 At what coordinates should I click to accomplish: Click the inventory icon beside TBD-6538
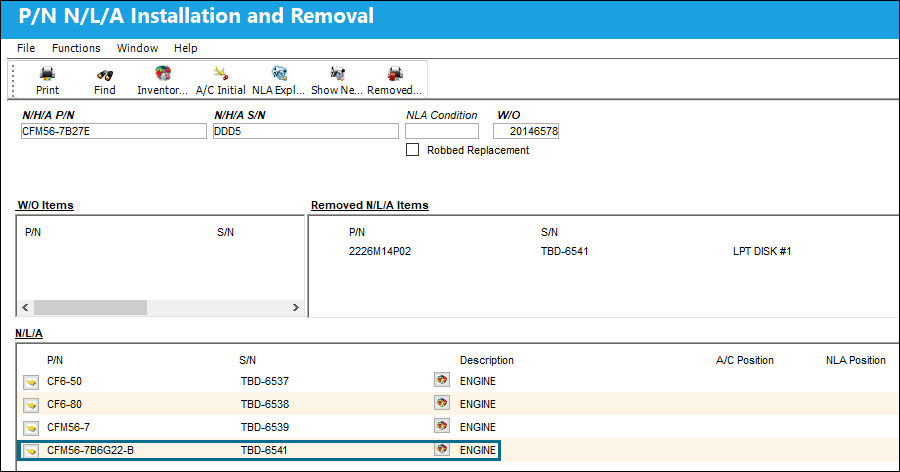(441, 403)
